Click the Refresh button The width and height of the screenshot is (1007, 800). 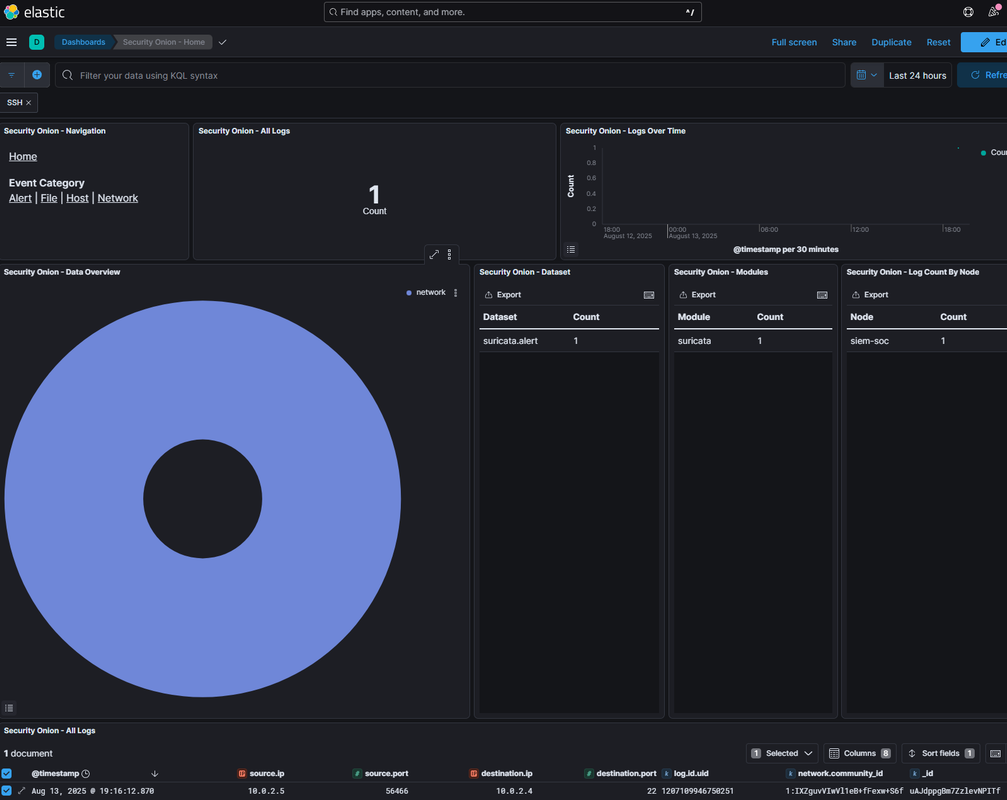983,75
